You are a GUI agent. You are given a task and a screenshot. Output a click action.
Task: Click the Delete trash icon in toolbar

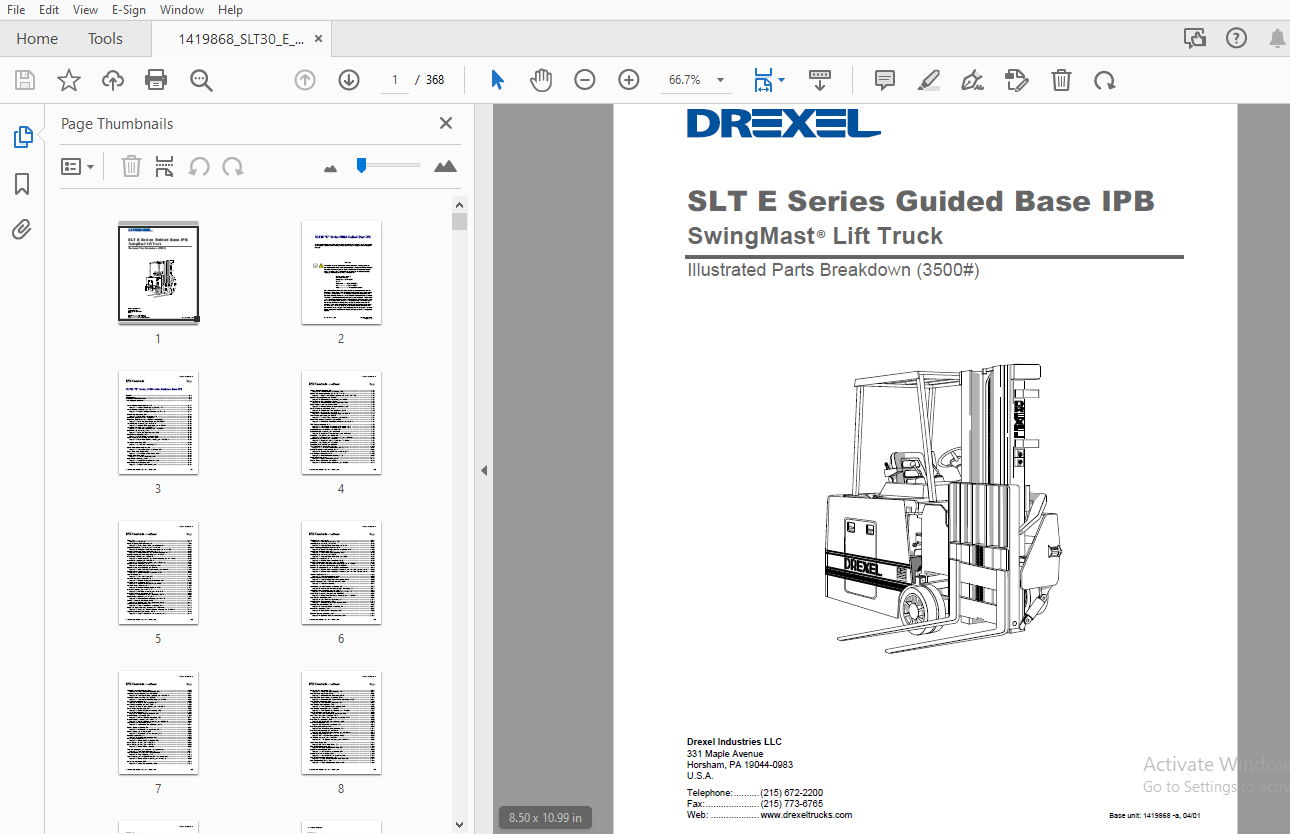coord(1061,80)
